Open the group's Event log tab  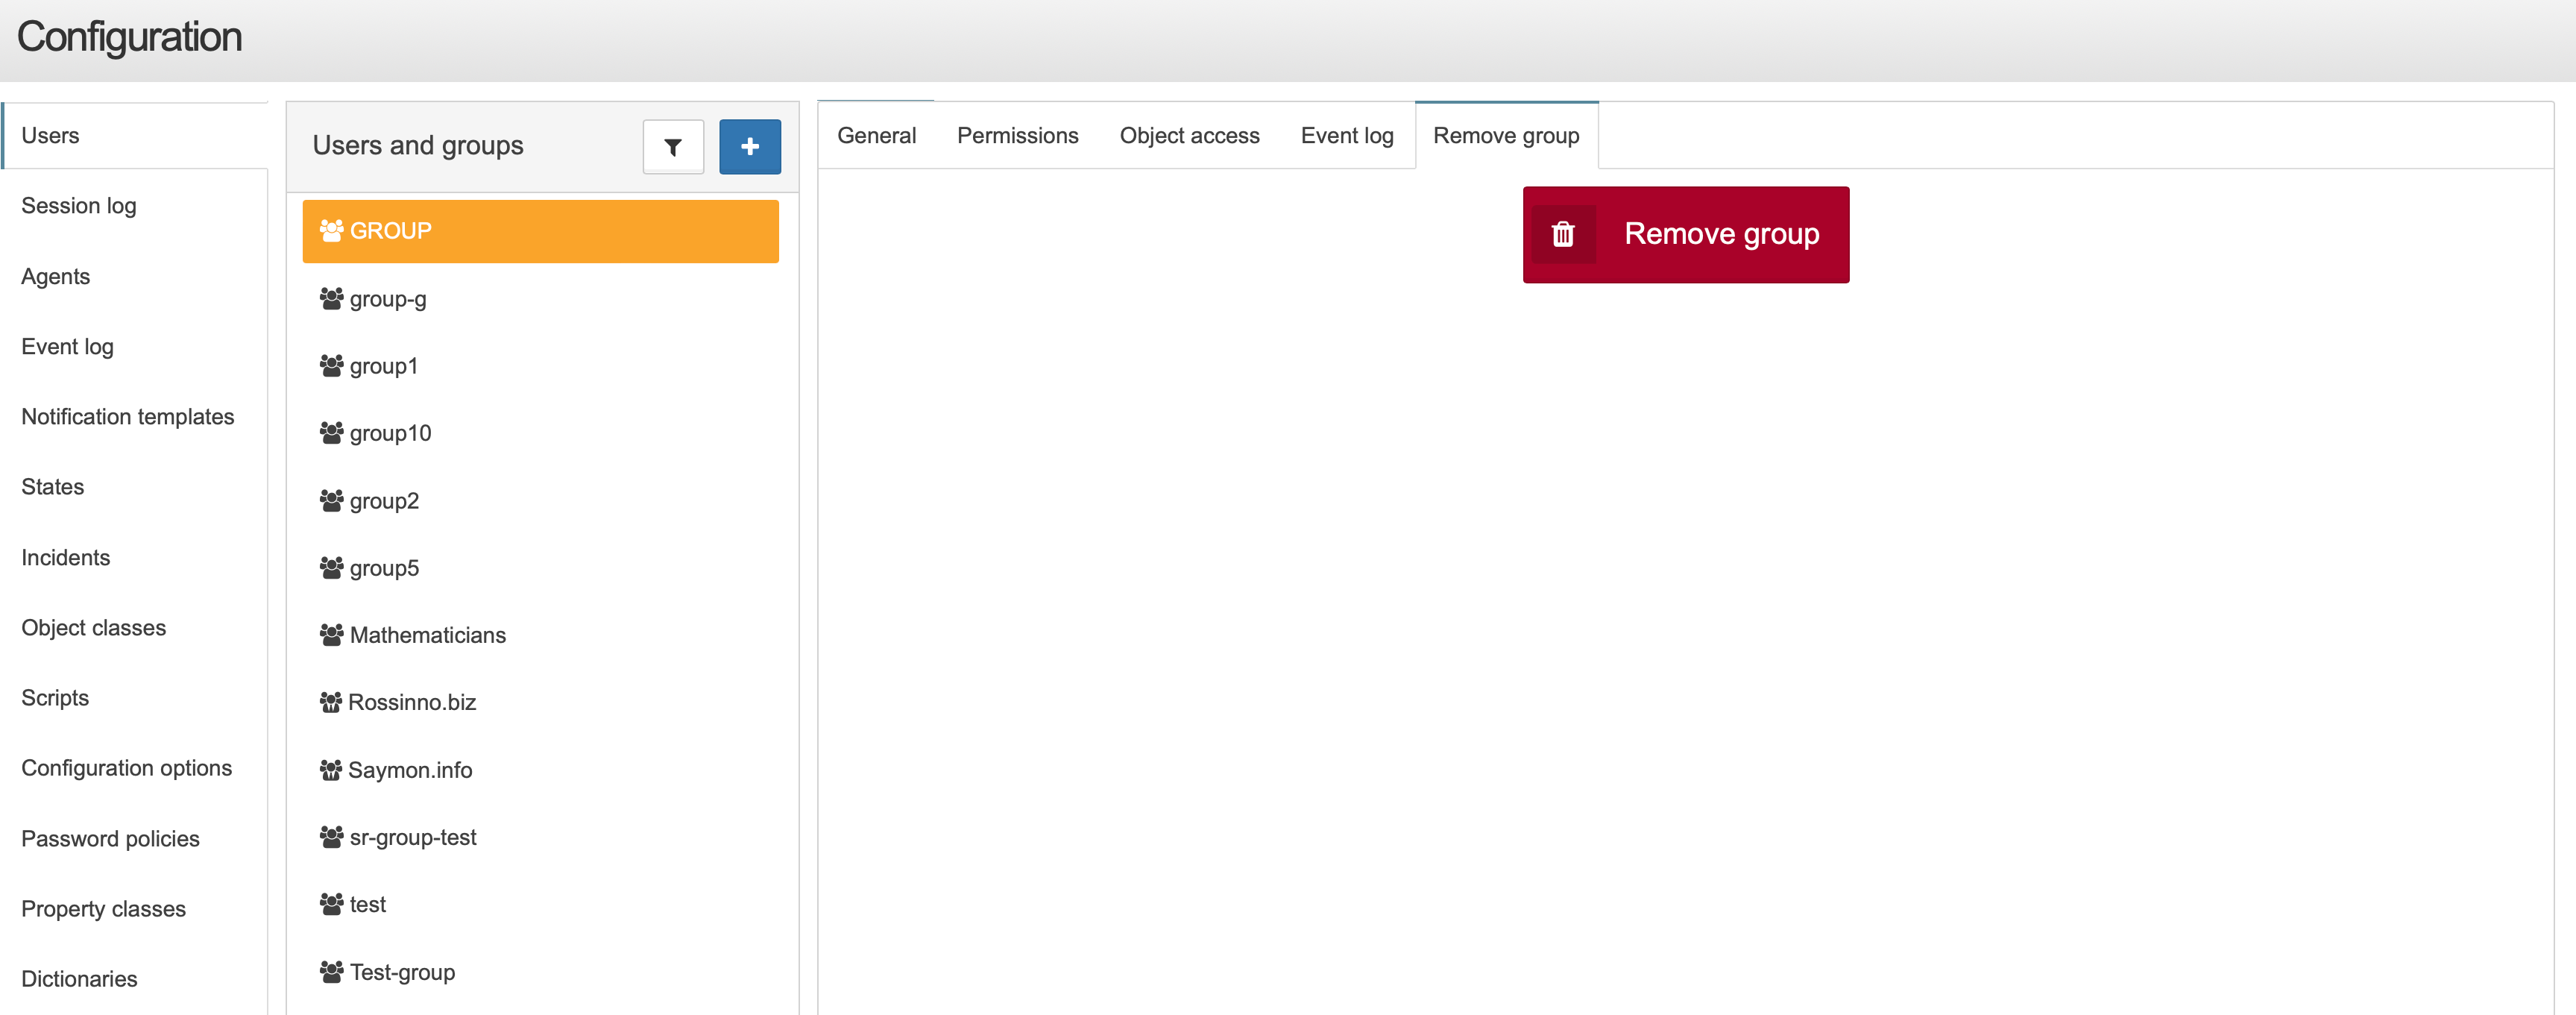[x=1347, y=135]
